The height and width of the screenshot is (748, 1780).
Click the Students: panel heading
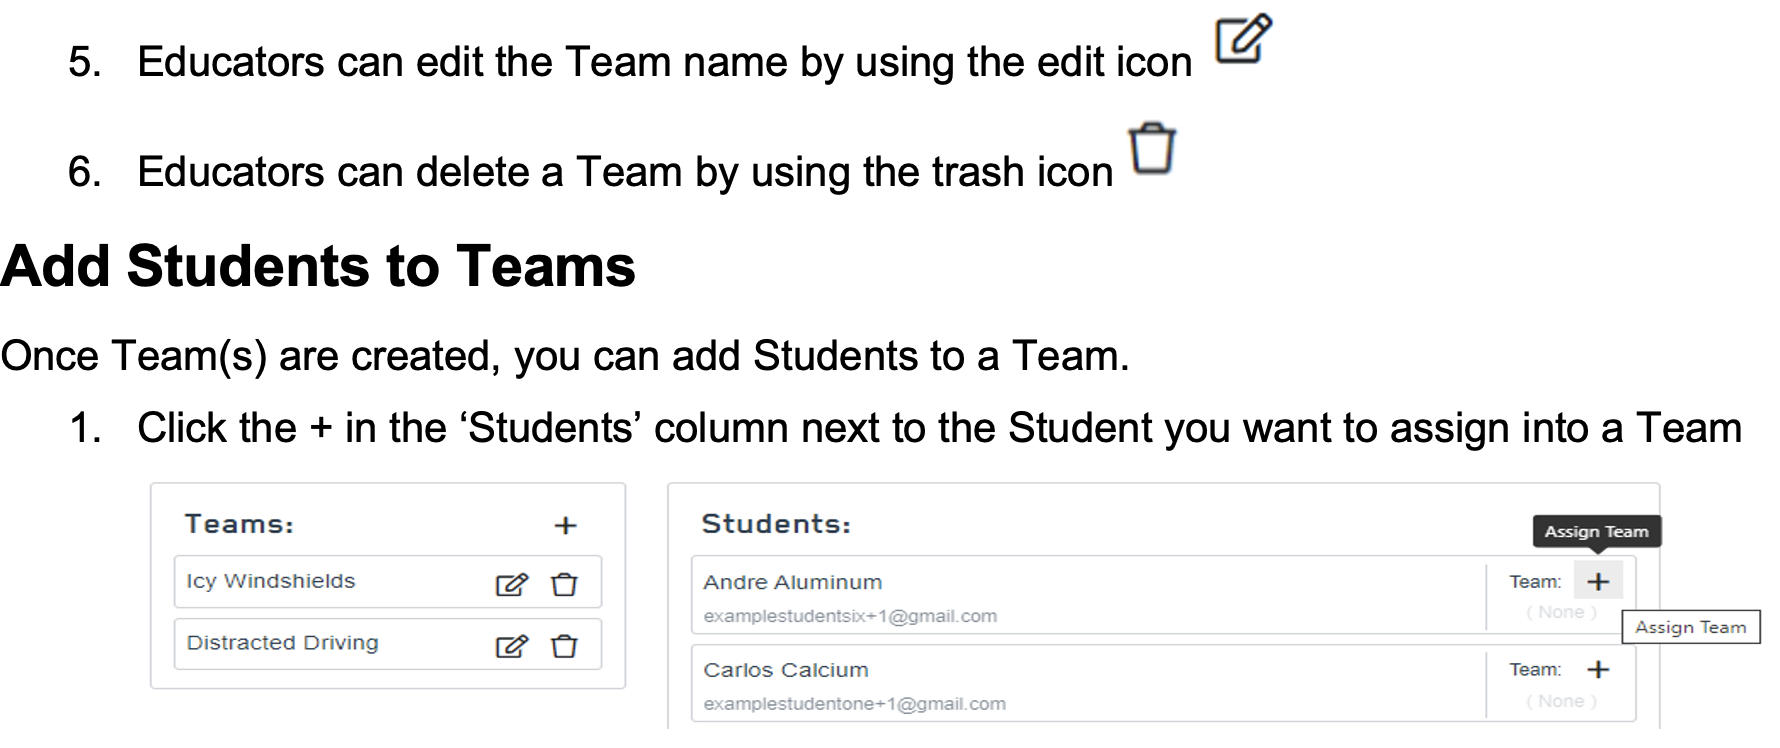[x=776, y=524]
